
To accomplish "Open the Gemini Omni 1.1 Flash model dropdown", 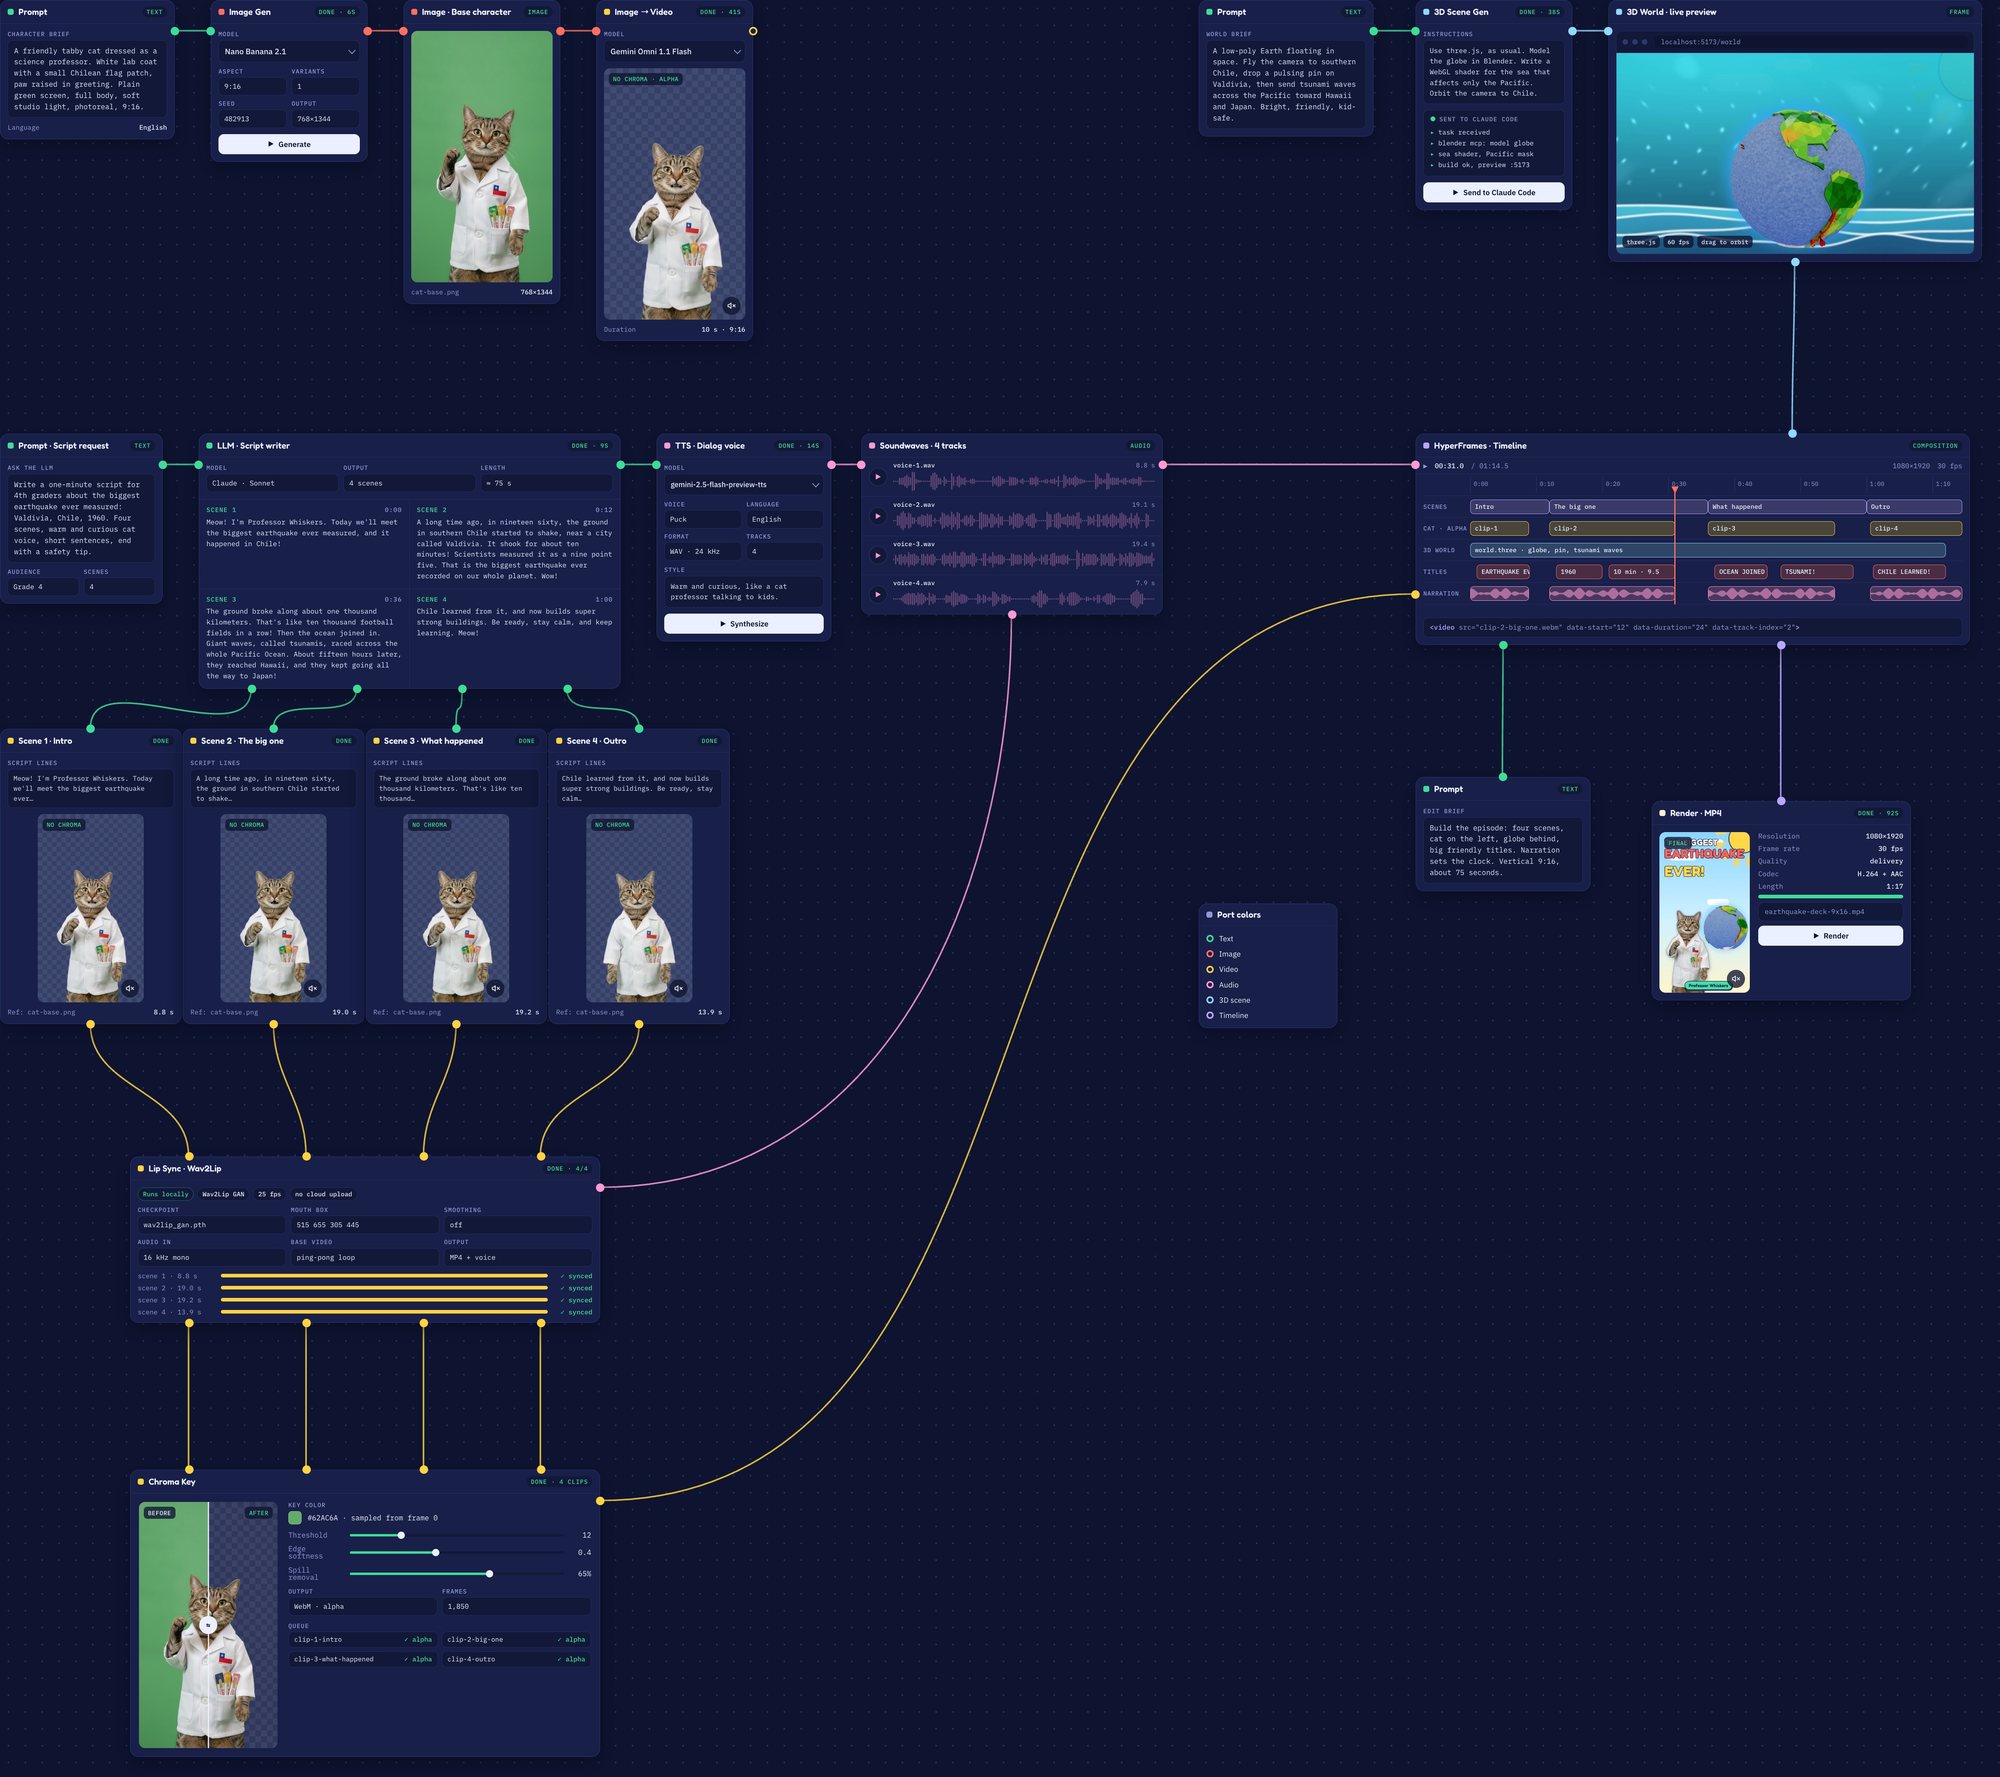I will (675, 51).
